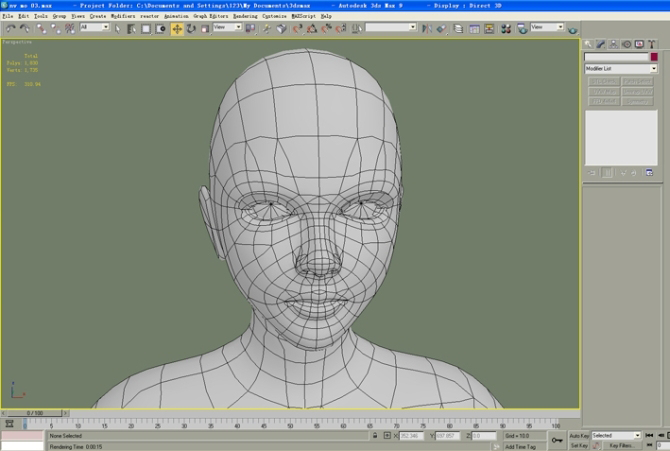
Task: Open the Material Editor from toolbar
Action: 506,29
